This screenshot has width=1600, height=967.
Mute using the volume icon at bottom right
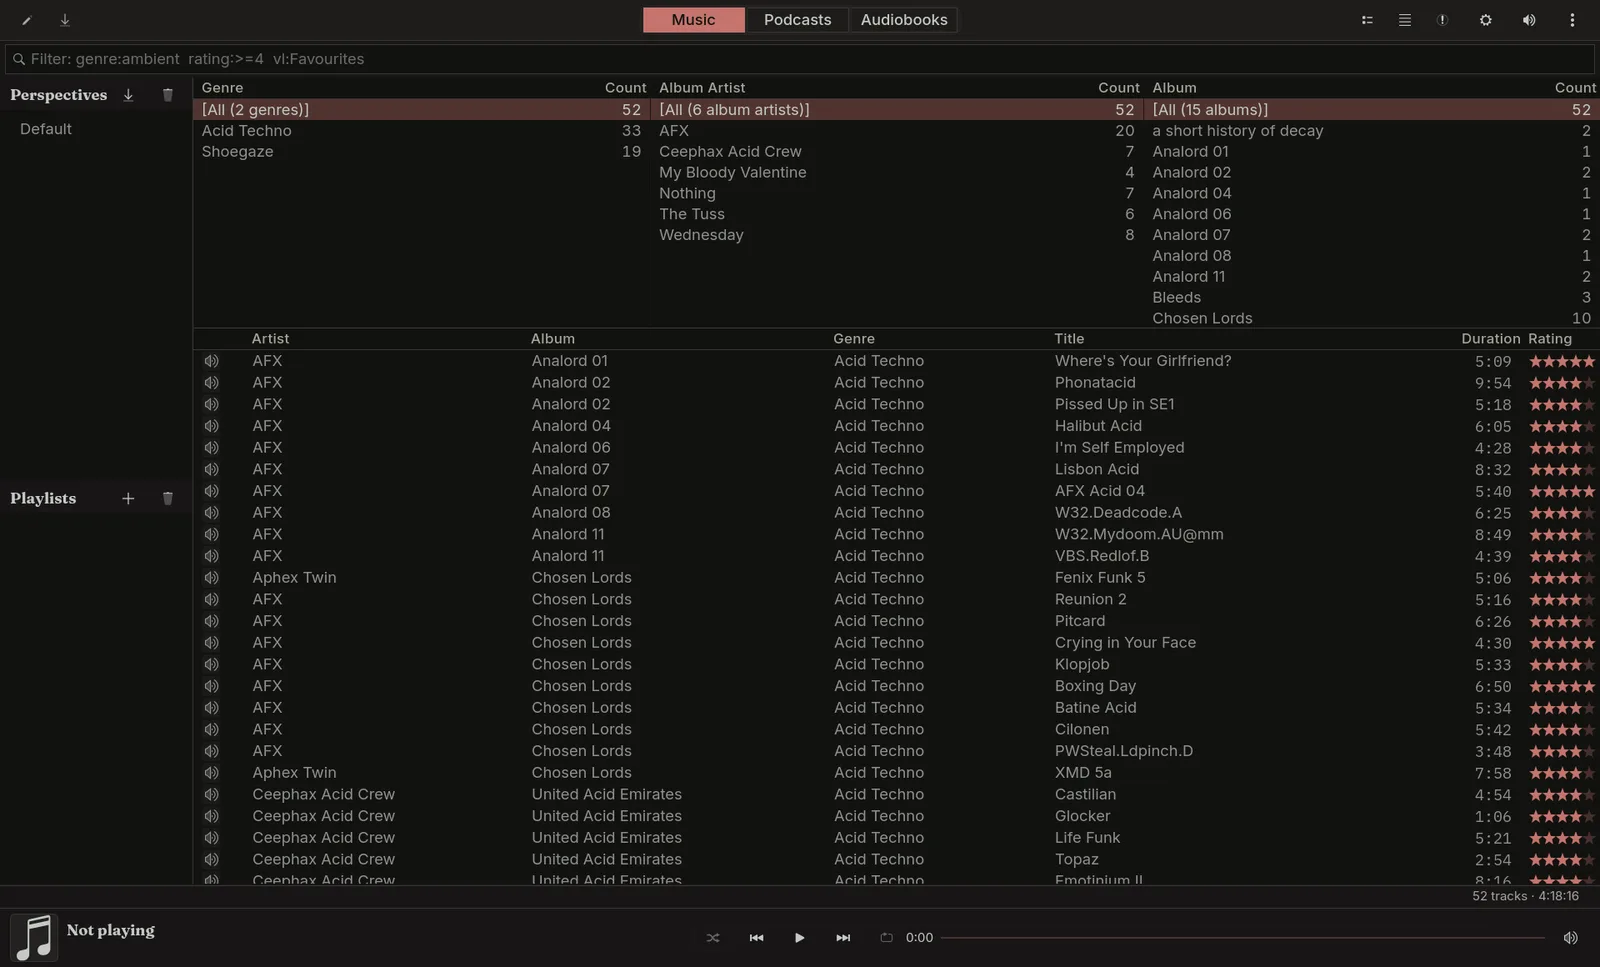pyautogui.click(x=1570, y=938)
